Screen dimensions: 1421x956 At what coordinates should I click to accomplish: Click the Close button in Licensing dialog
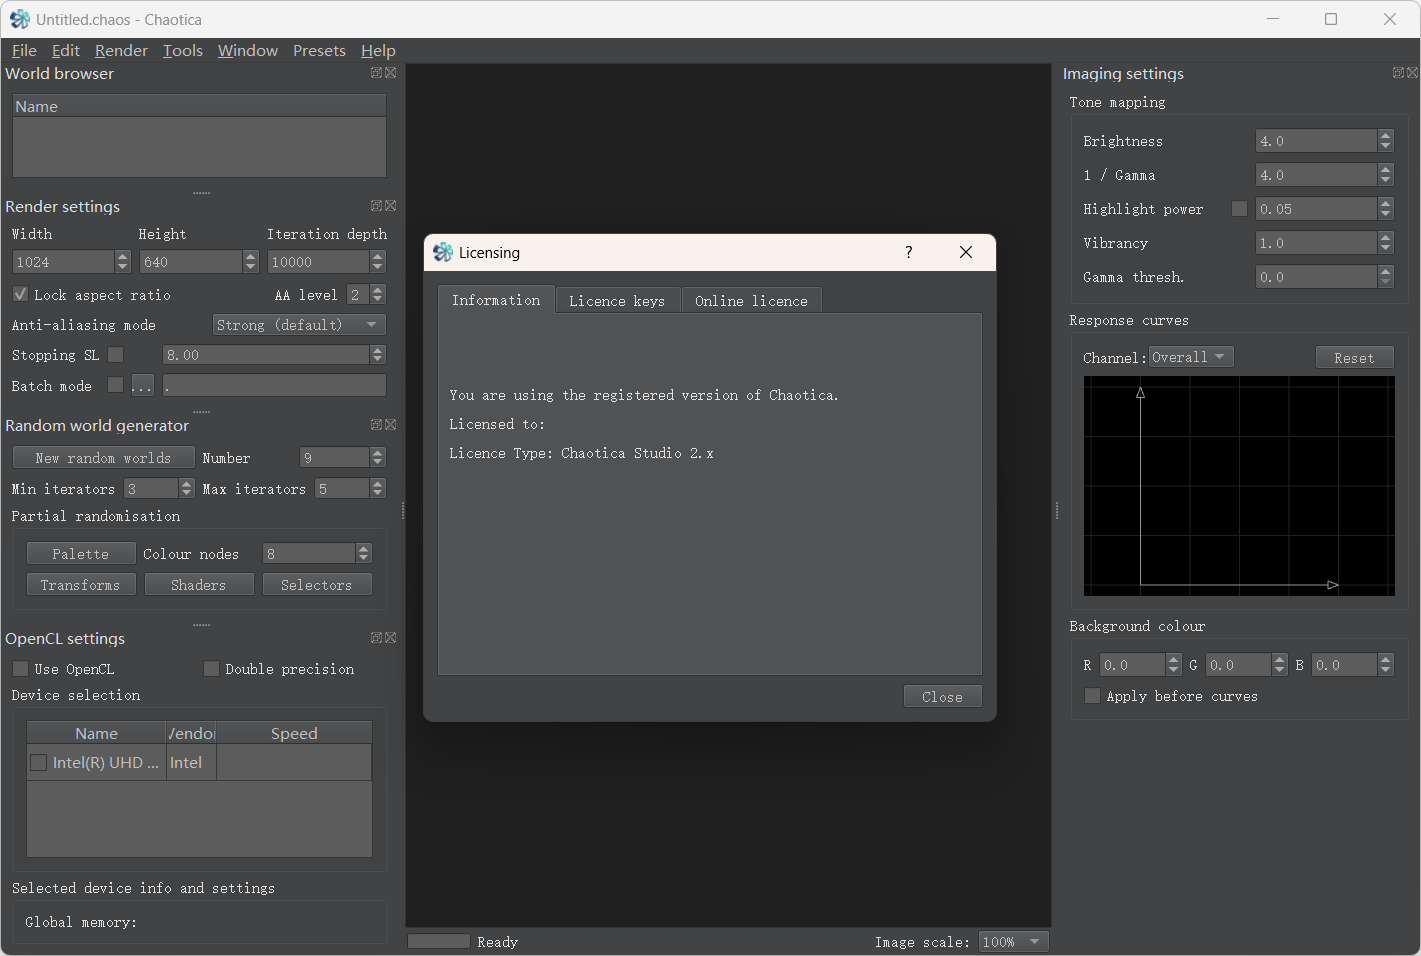[942, 697]
